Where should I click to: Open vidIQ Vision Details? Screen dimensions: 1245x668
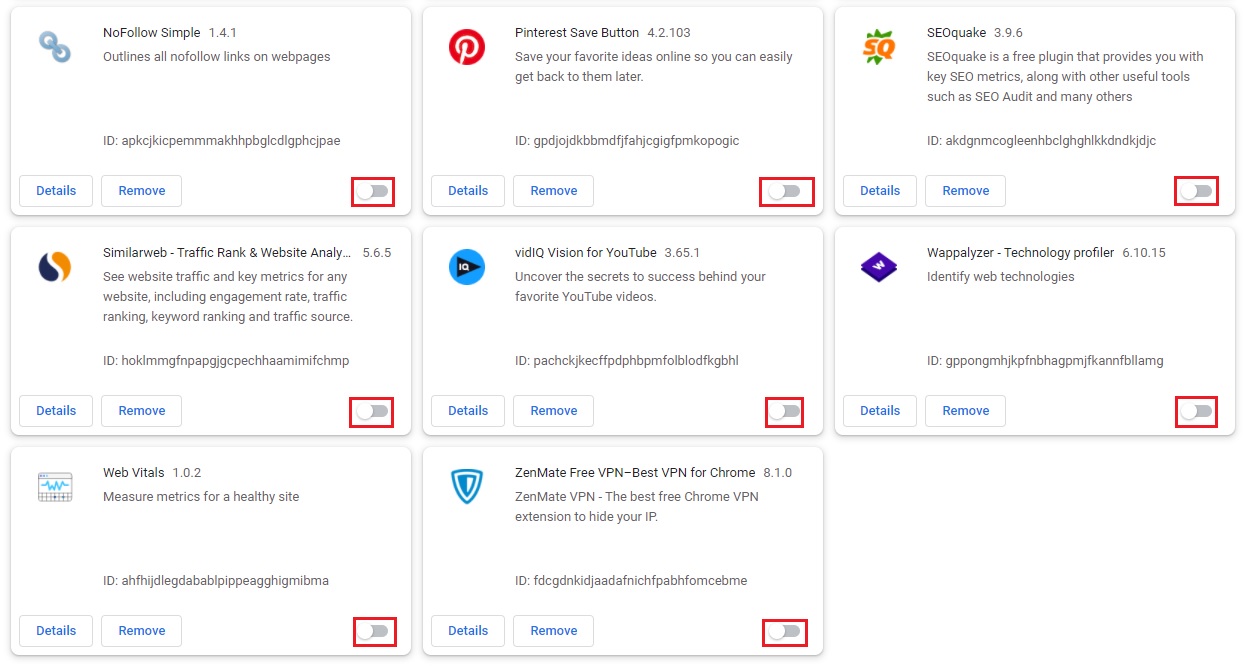tap(468, 411)
